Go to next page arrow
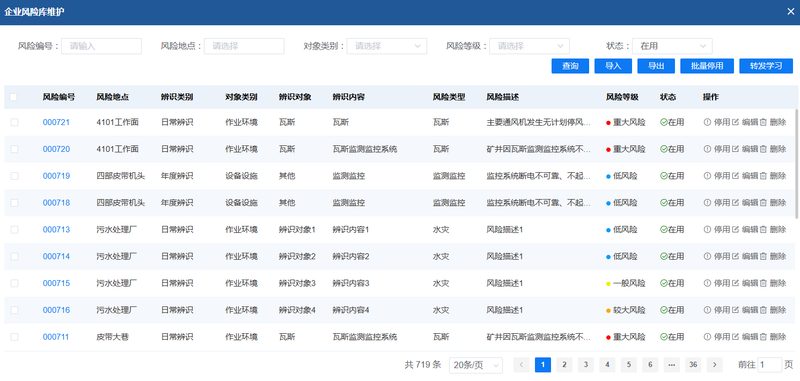Screen dimensions: 800x381 714,365
